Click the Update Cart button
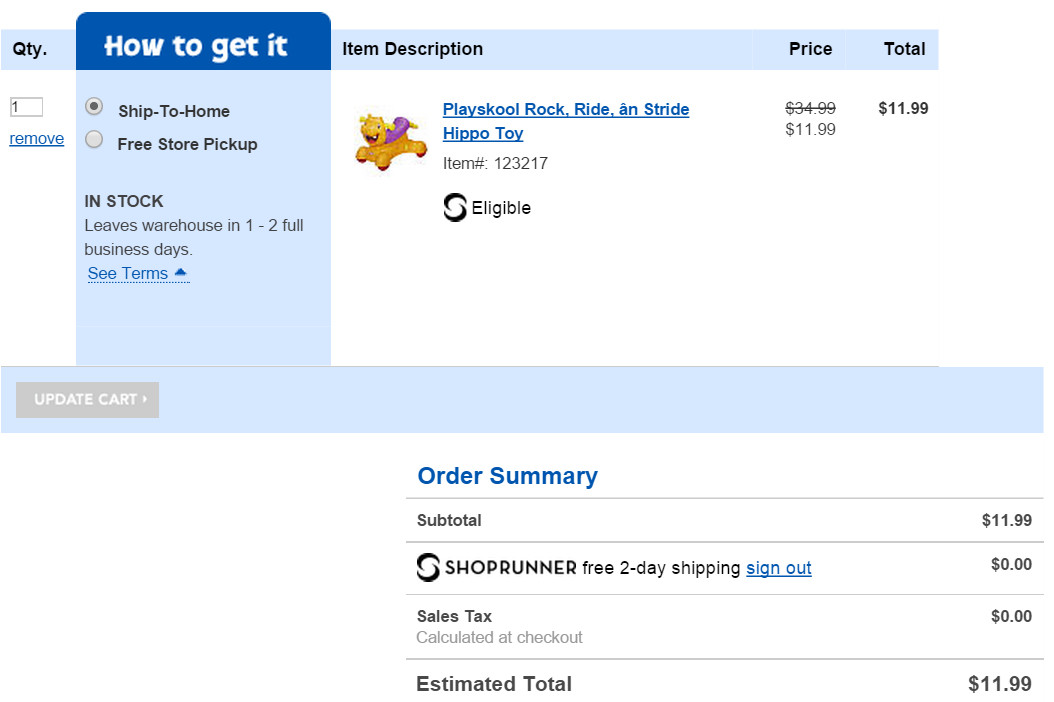 [87, 400]
